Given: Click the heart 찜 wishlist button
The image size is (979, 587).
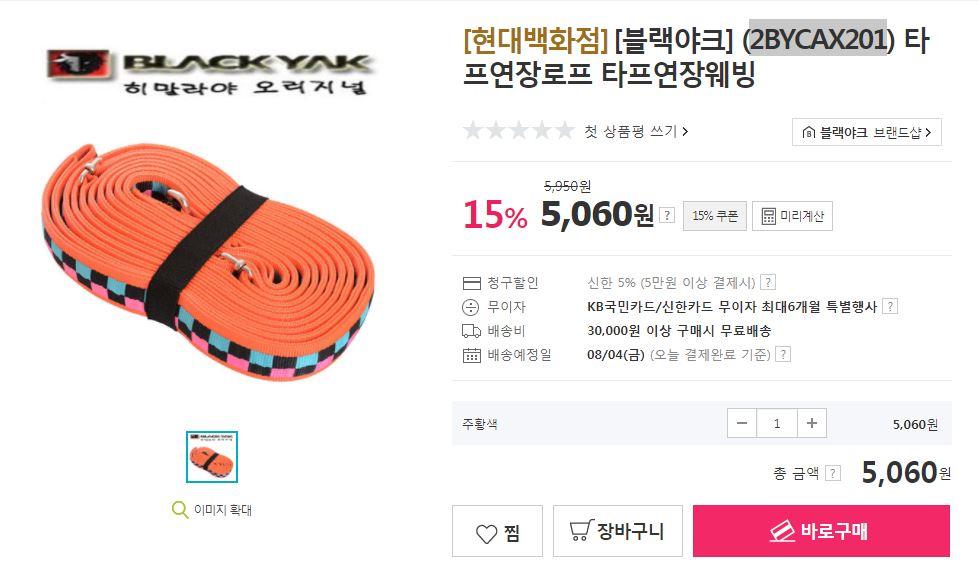Looking at the screenshot, I should point(497,531).
